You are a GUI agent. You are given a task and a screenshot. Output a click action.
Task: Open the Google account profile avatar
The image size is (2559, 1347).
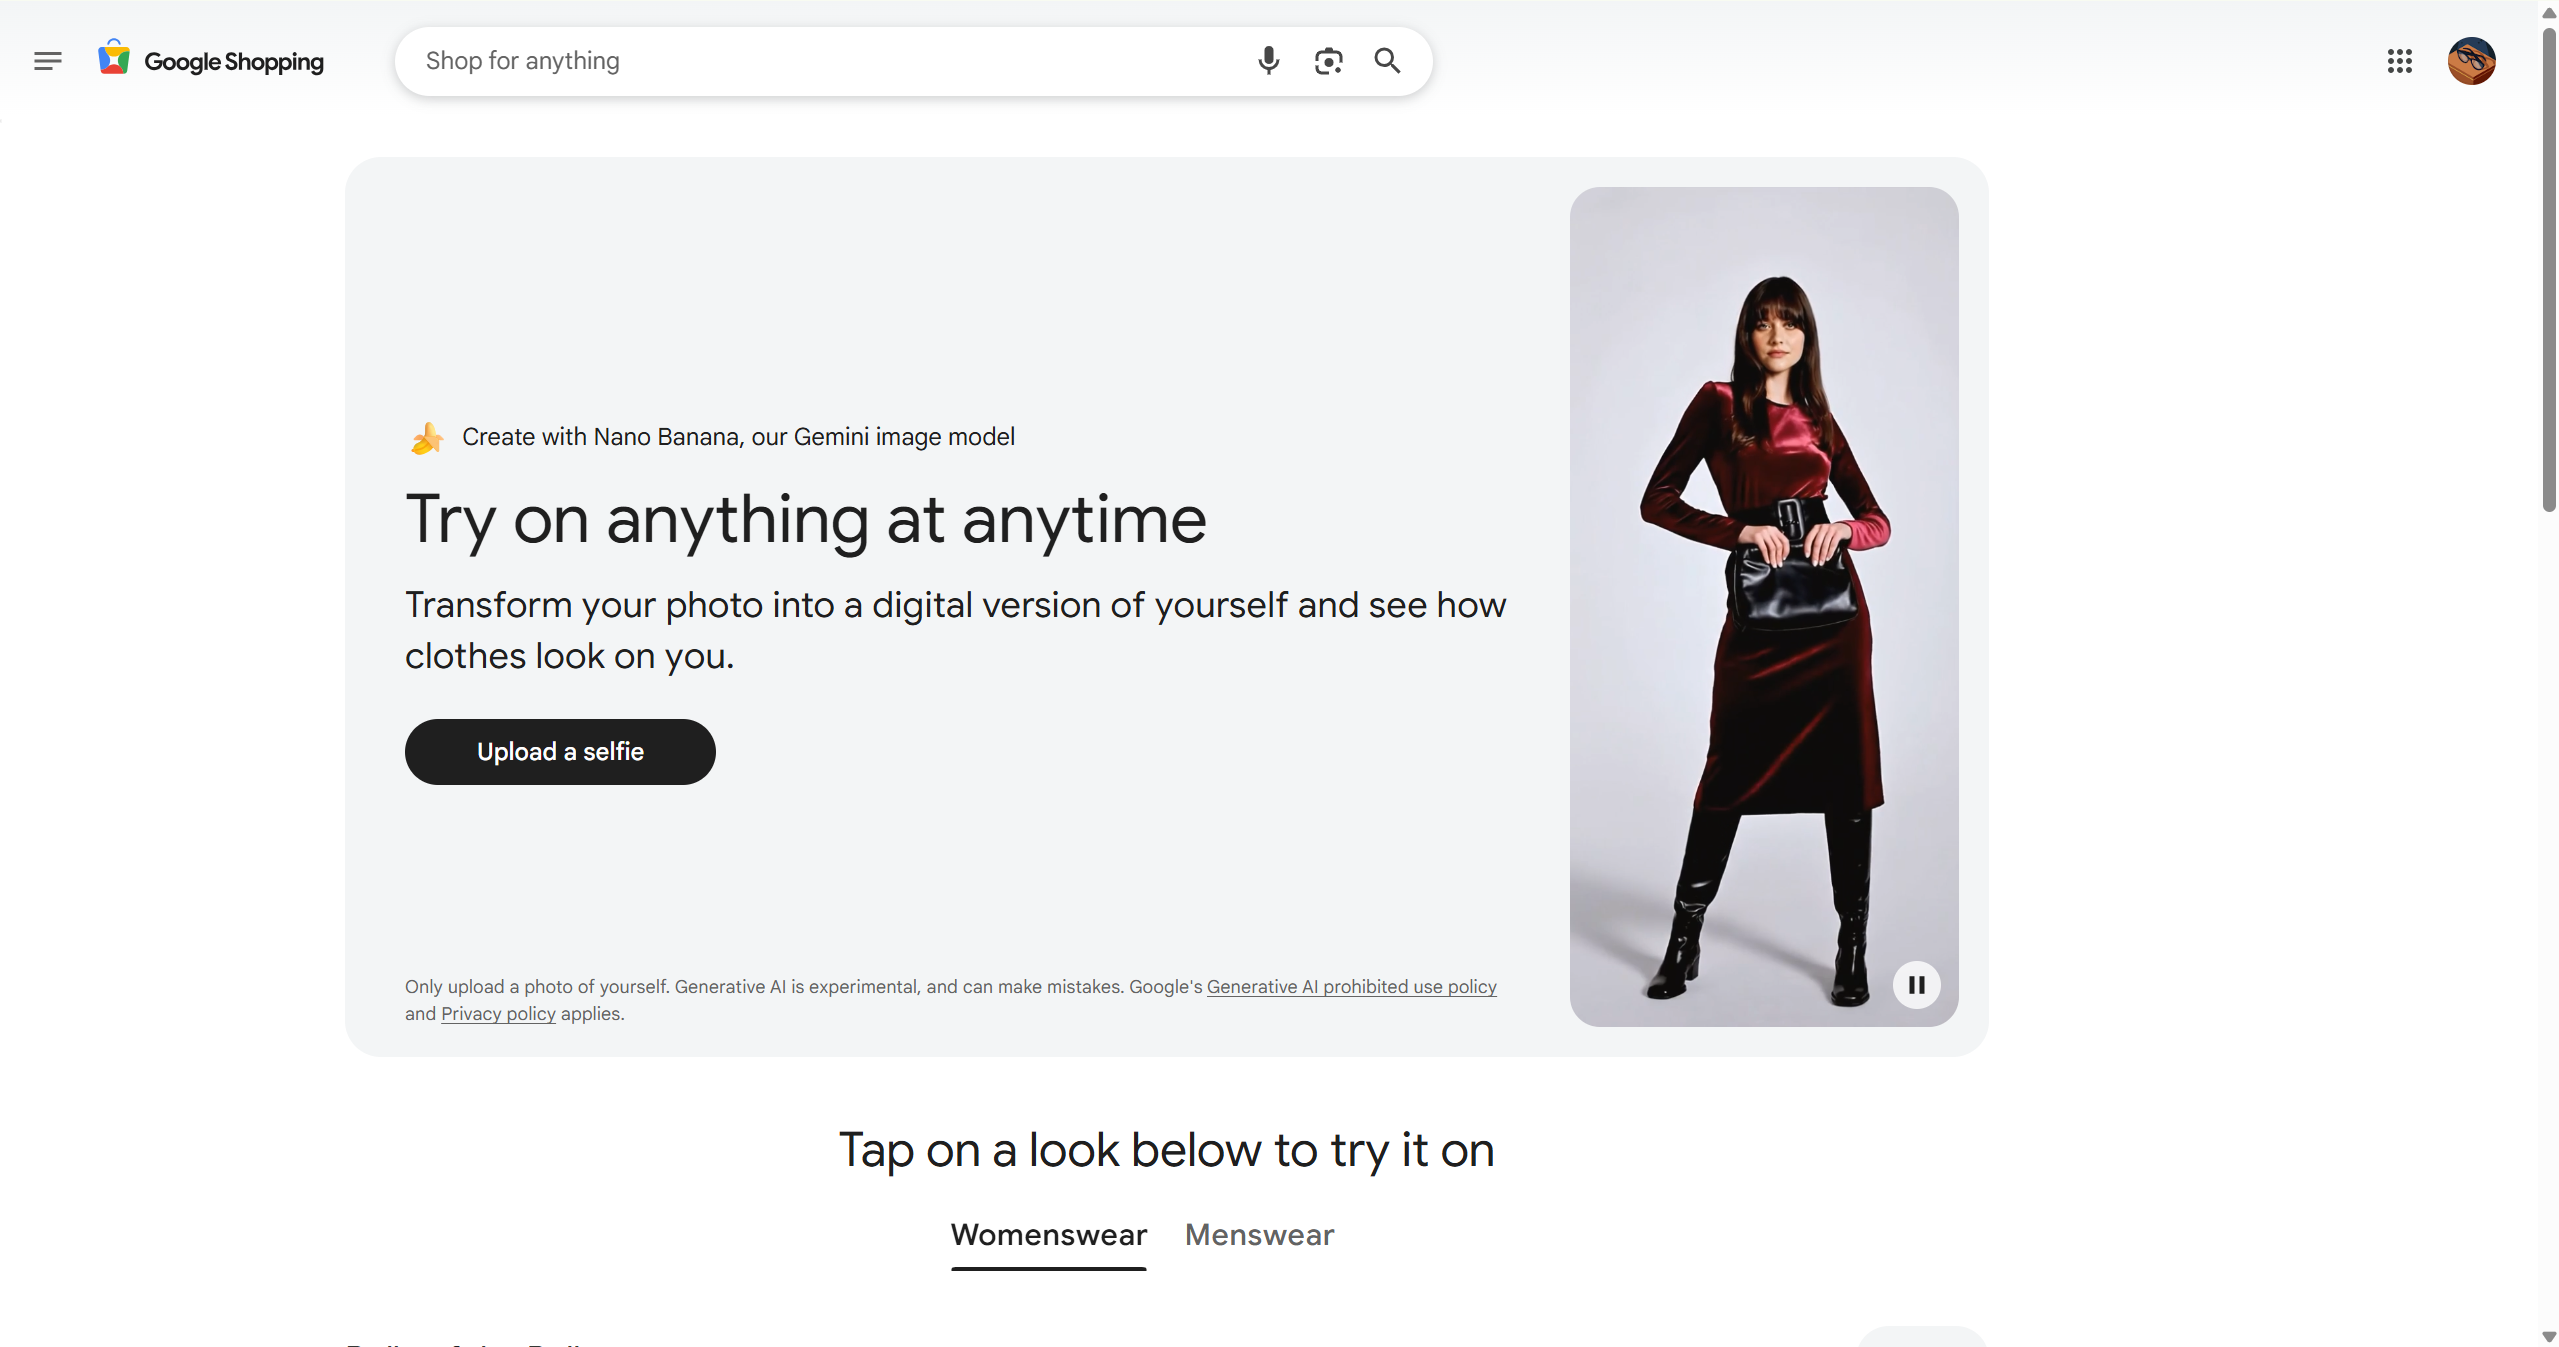[2471, 61]
